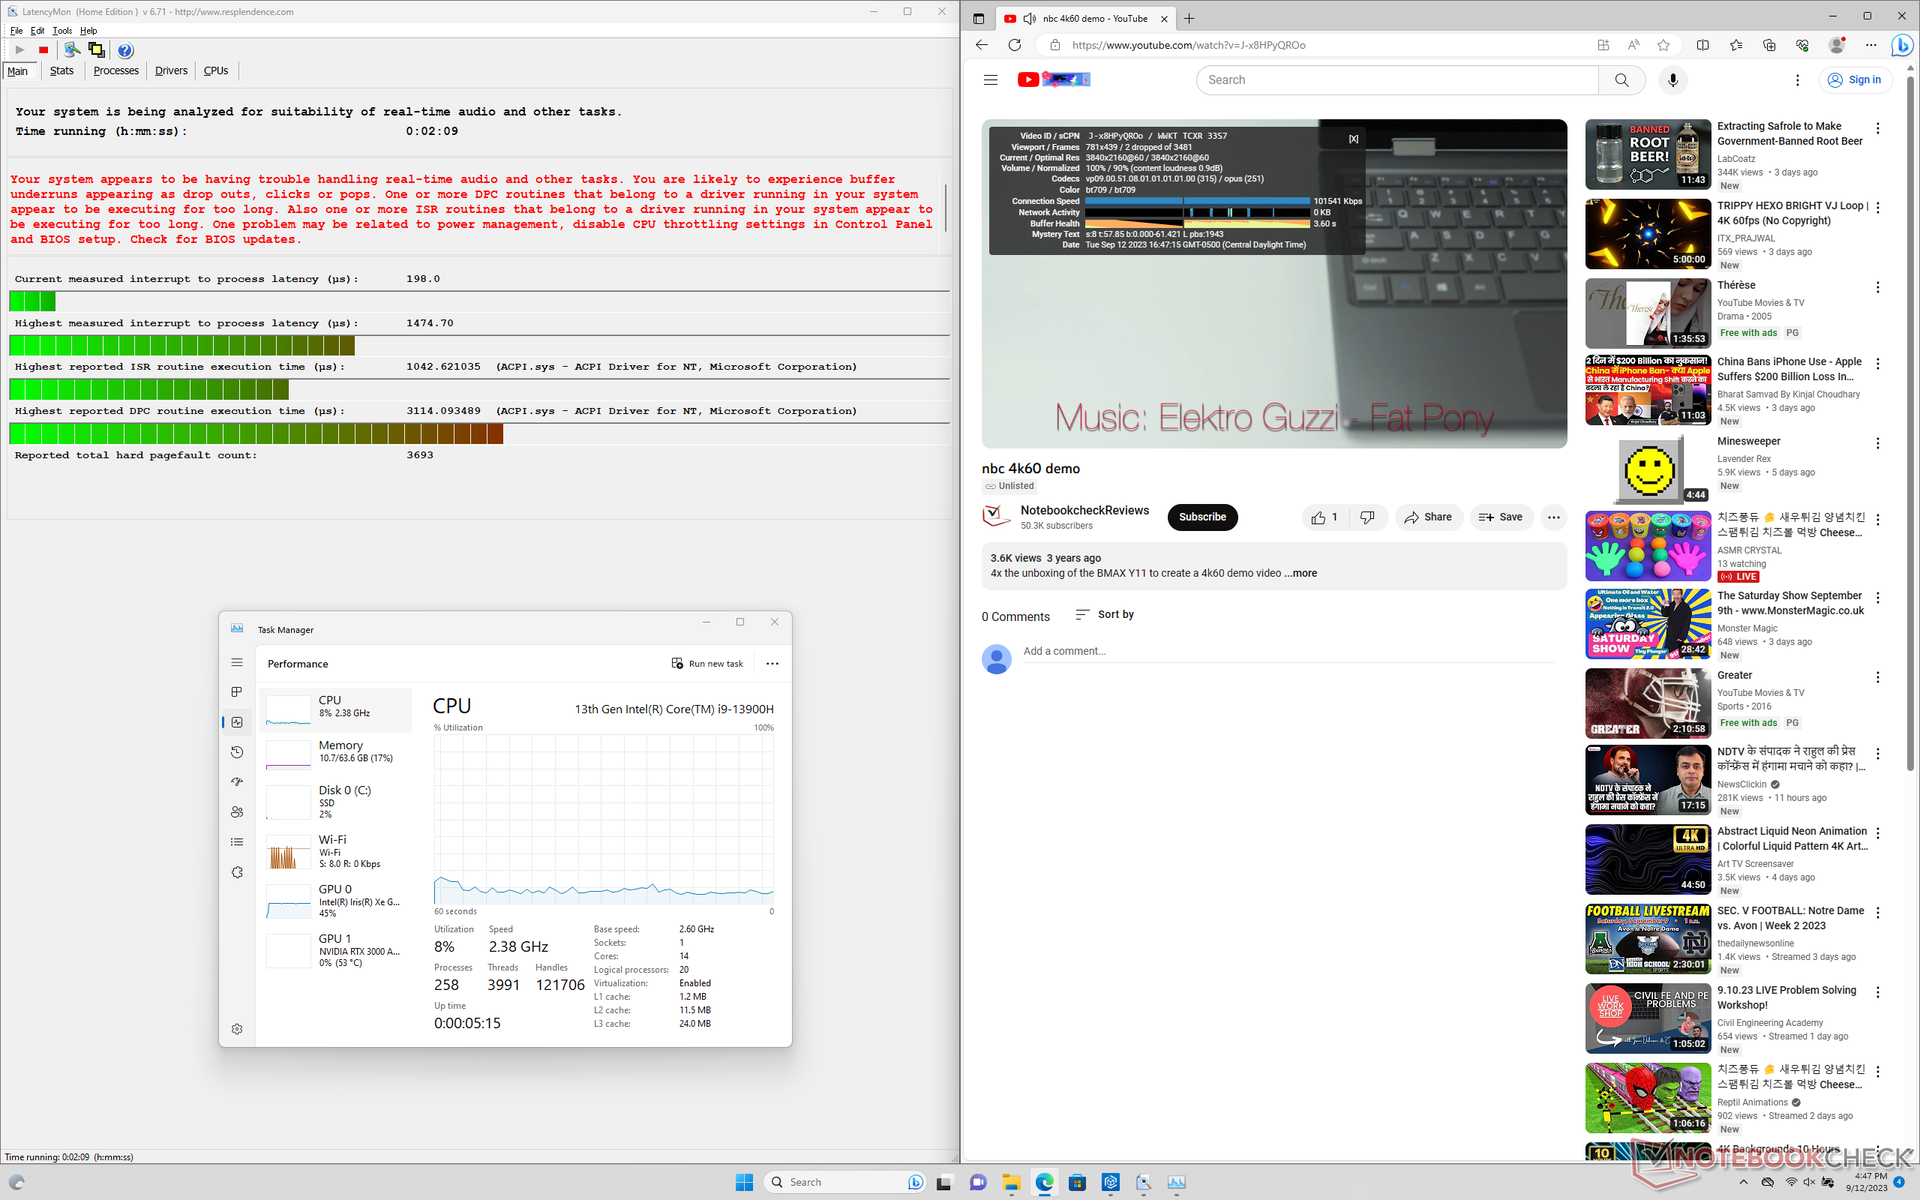Open Task Manager Startup apps icon
This screenshot has width=1920, height=1200.
pos(237,782)
